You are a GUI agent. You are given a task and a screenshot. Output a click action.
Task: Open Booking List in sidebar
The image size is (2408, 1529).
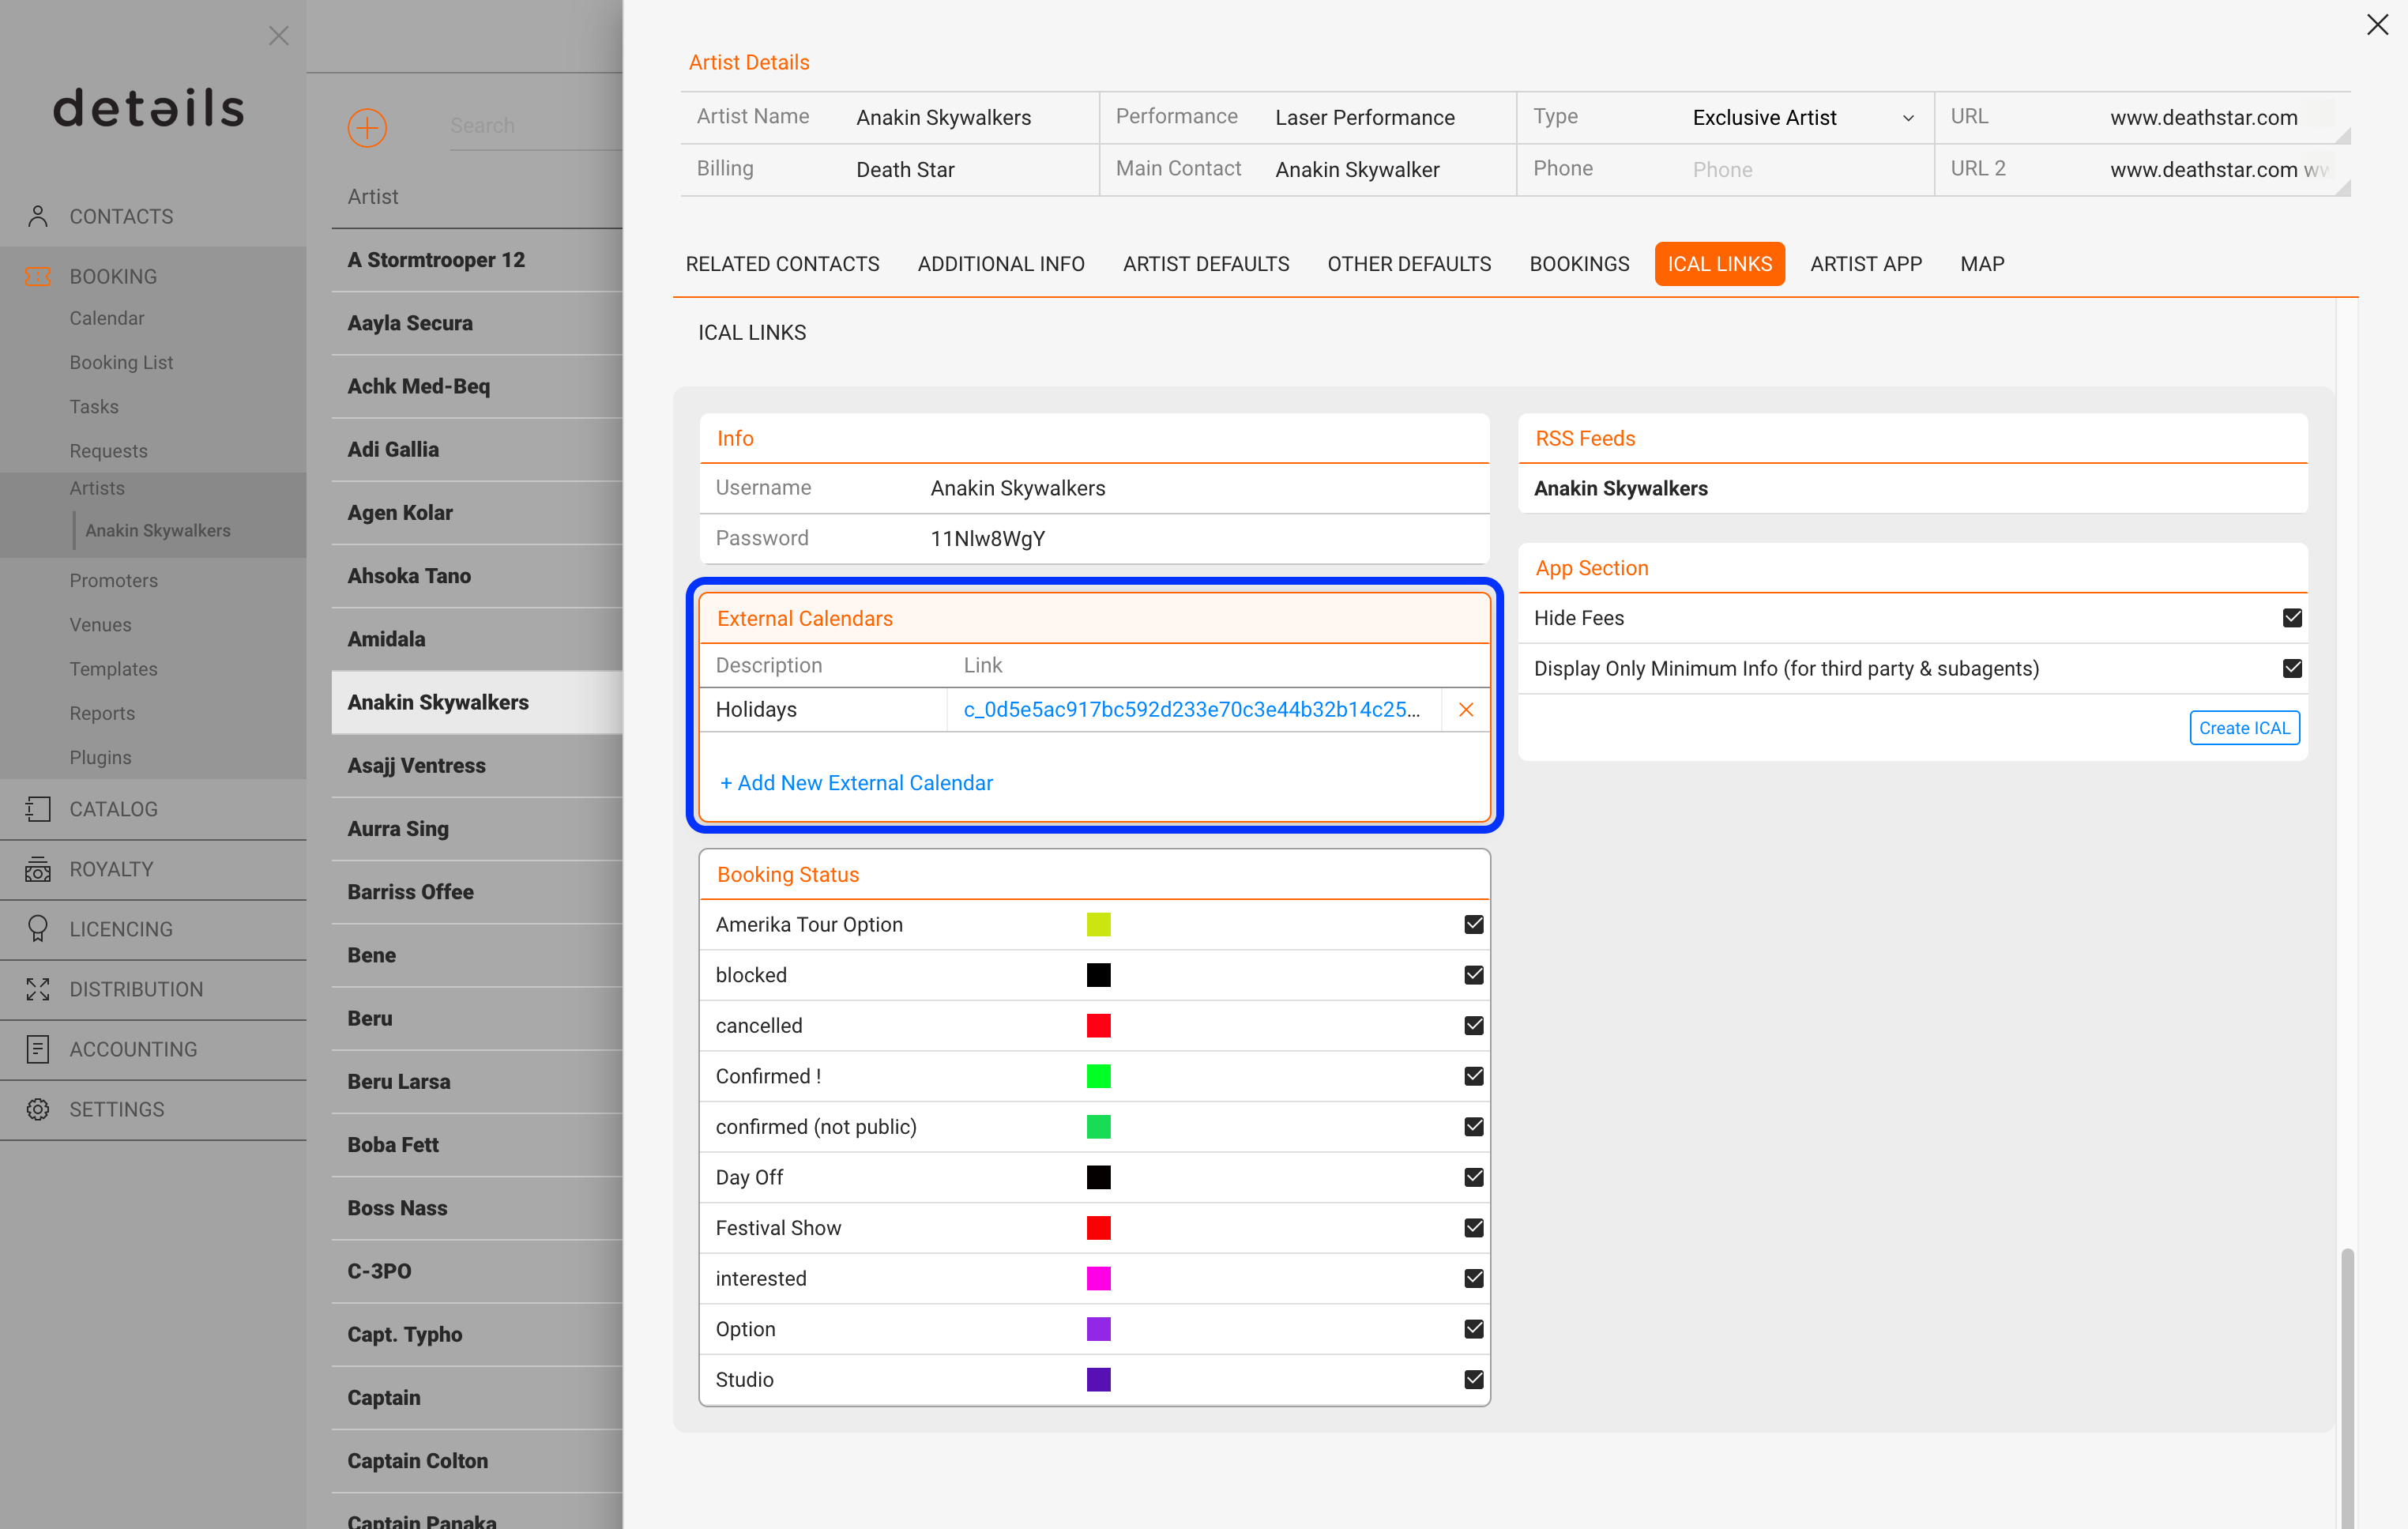(121, 362)
